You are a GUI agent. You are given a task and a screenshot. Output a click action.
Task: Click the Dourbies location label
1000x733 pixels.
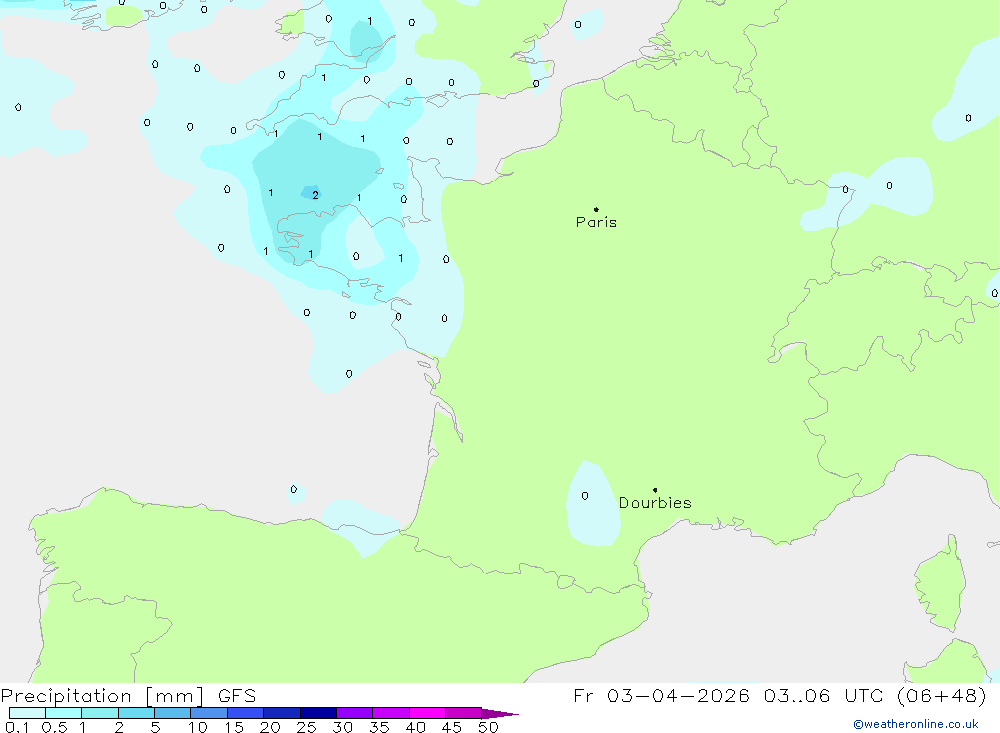point(655,503)
